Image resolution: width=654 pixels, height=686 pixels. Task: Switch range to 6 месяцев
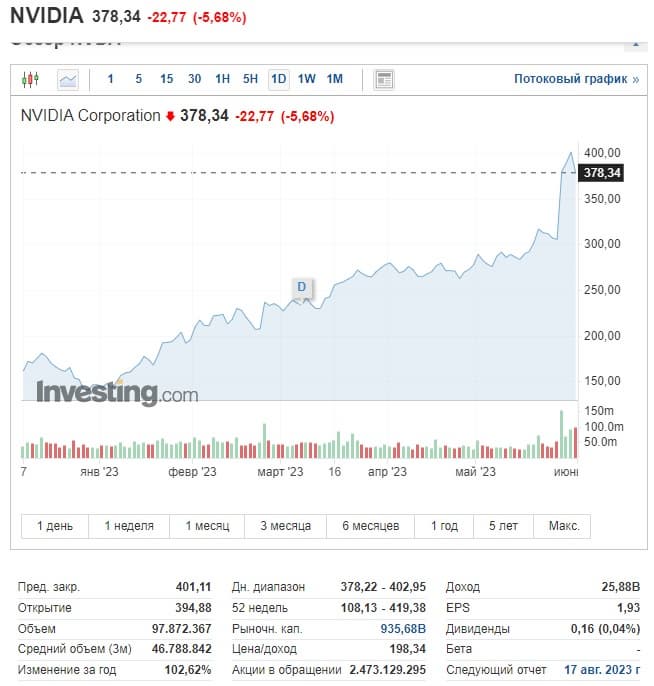(370, 526)
